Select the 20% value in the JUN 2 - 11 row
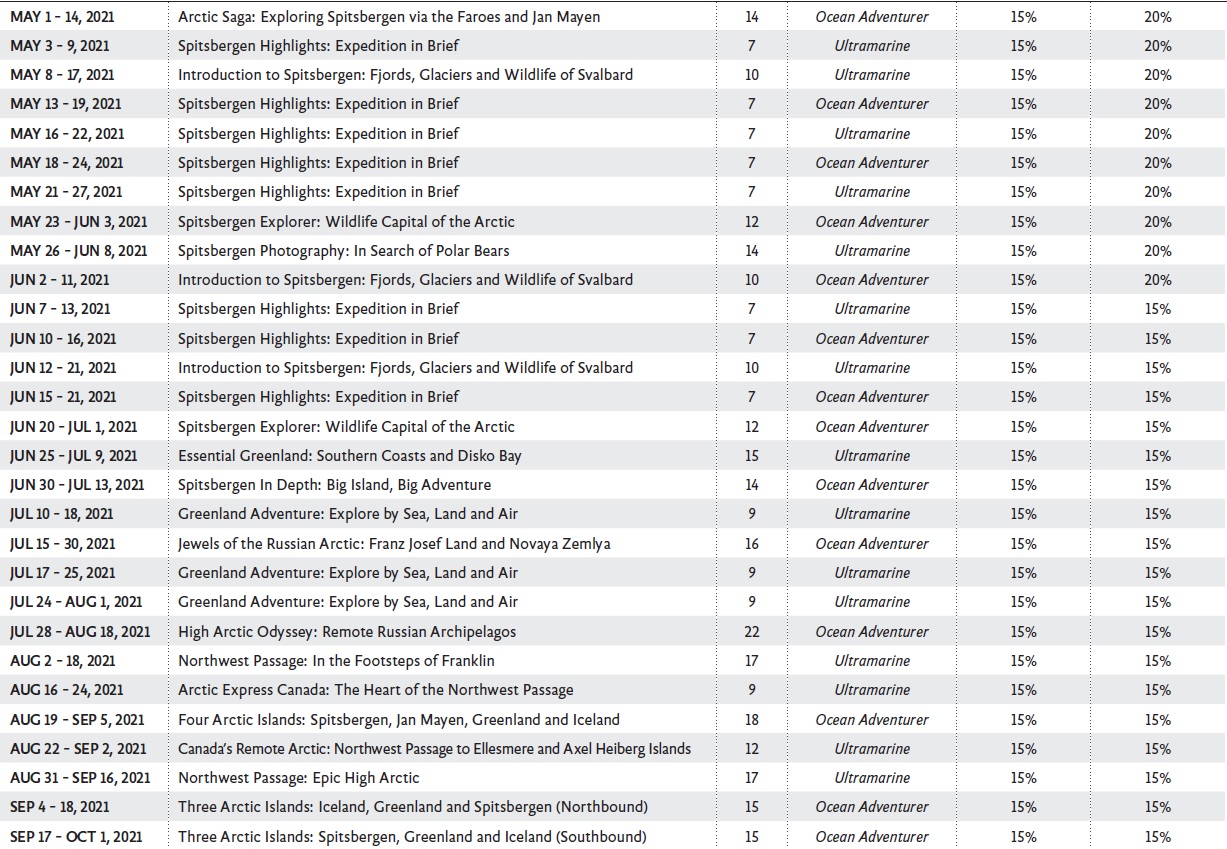This screenshot has width=1227, height=849. tap(1158, 280)
